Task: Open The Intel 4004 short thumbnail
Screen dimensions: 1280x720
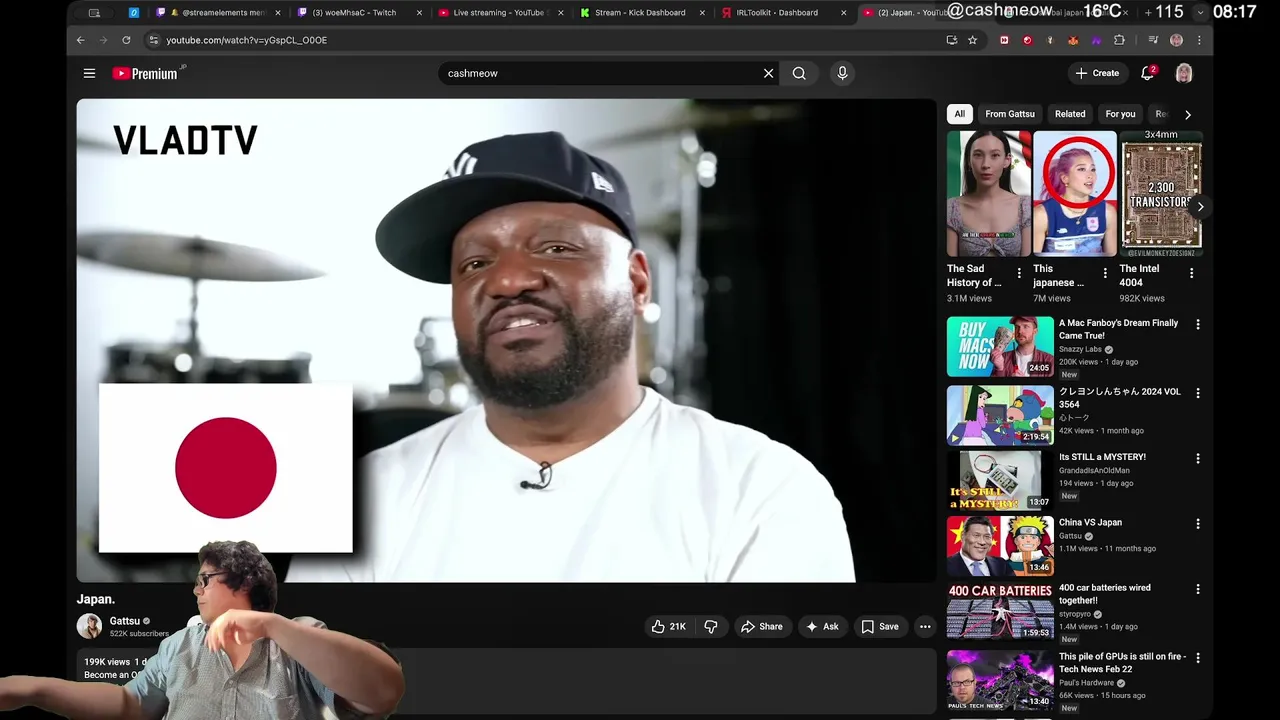Action: coord(1160,194)
